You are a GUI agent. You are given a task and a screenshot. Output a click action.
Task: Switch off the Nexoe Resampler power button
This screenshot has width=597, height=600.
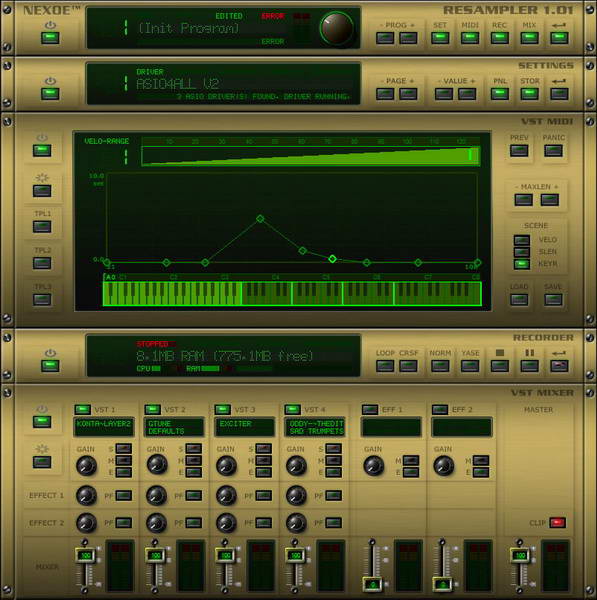[x=50, y=38]
